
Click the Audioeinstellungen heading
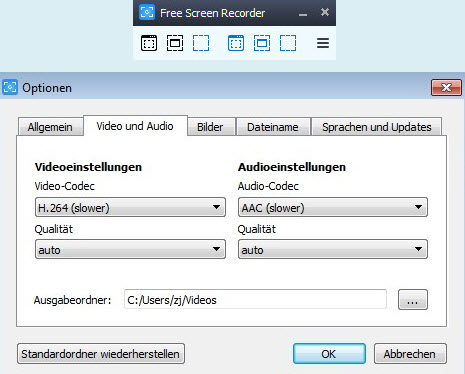coord(292,167)
